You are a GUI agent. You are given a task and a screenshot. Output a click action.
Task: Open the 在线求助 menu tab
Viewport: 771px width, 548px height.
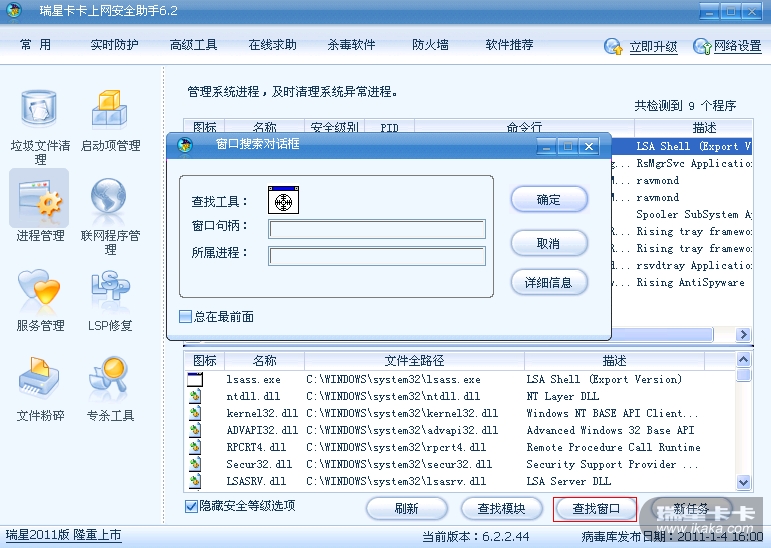(272, 45)
